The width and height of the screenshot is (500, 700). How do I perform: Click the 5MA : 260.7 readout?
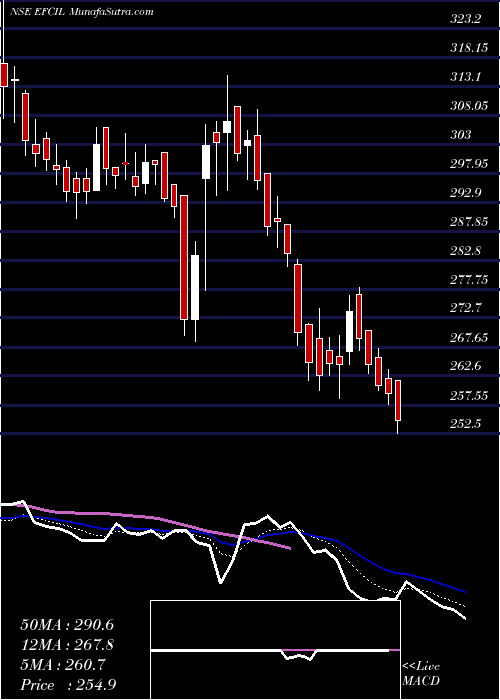point(63,665)
